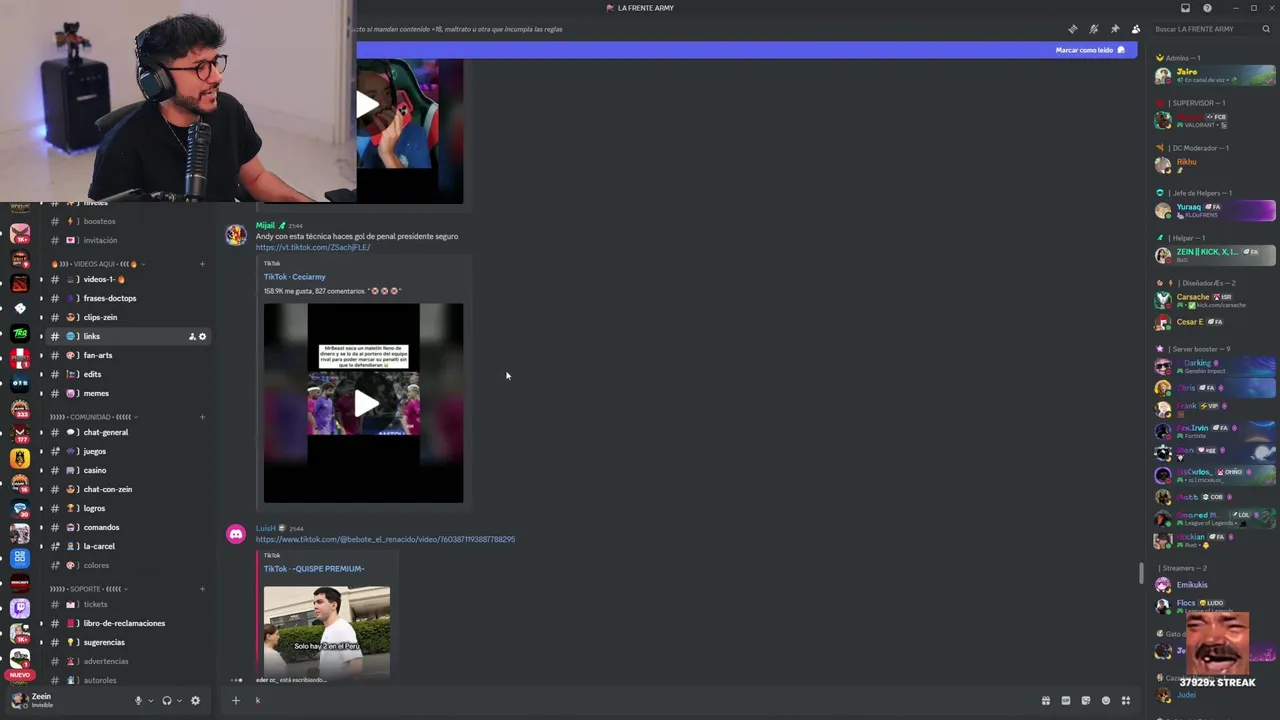Viewport: 1280px width, 720px height.
Task: Collapse the VIDEOS AQUI category
Action: click(97, 264)
